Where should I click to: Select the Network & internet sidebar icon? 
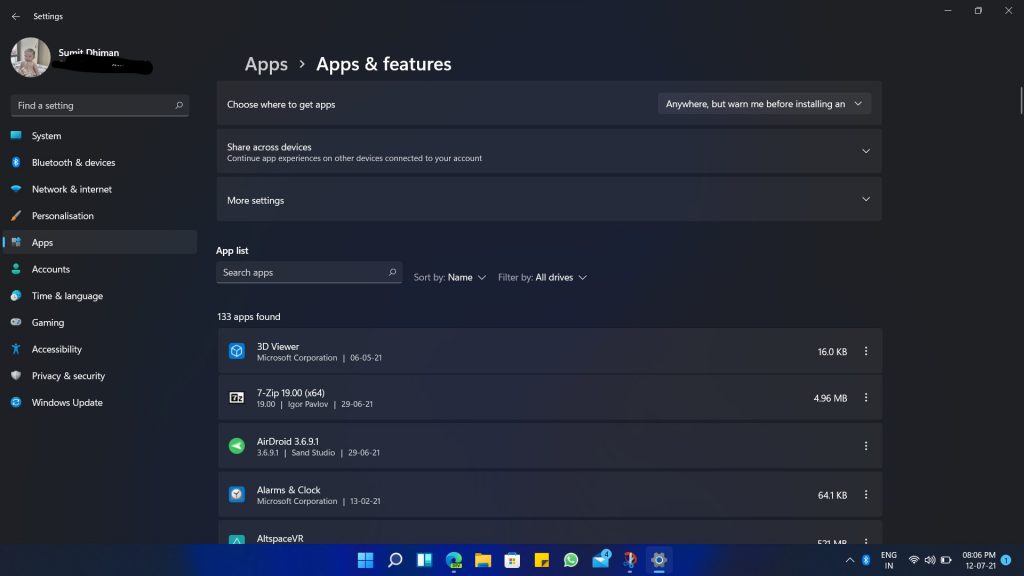[17, 189]
